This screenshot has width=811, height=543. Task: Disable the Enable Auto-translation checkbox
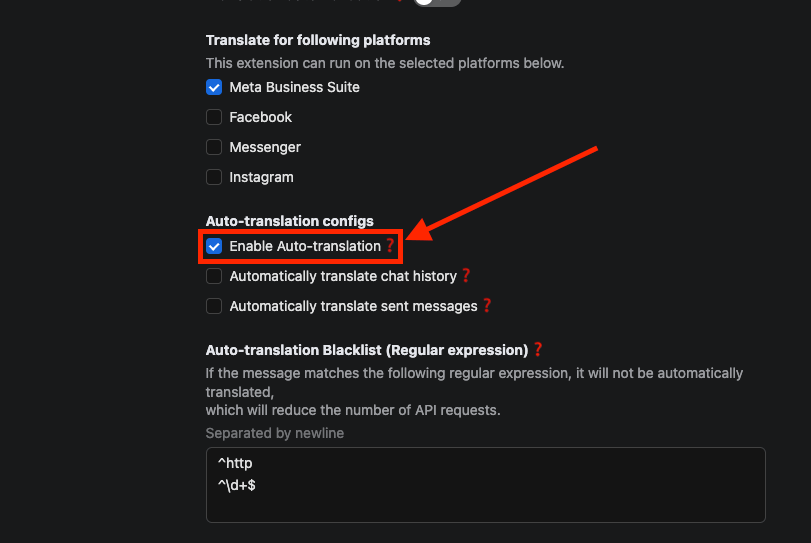pos(214,246)
